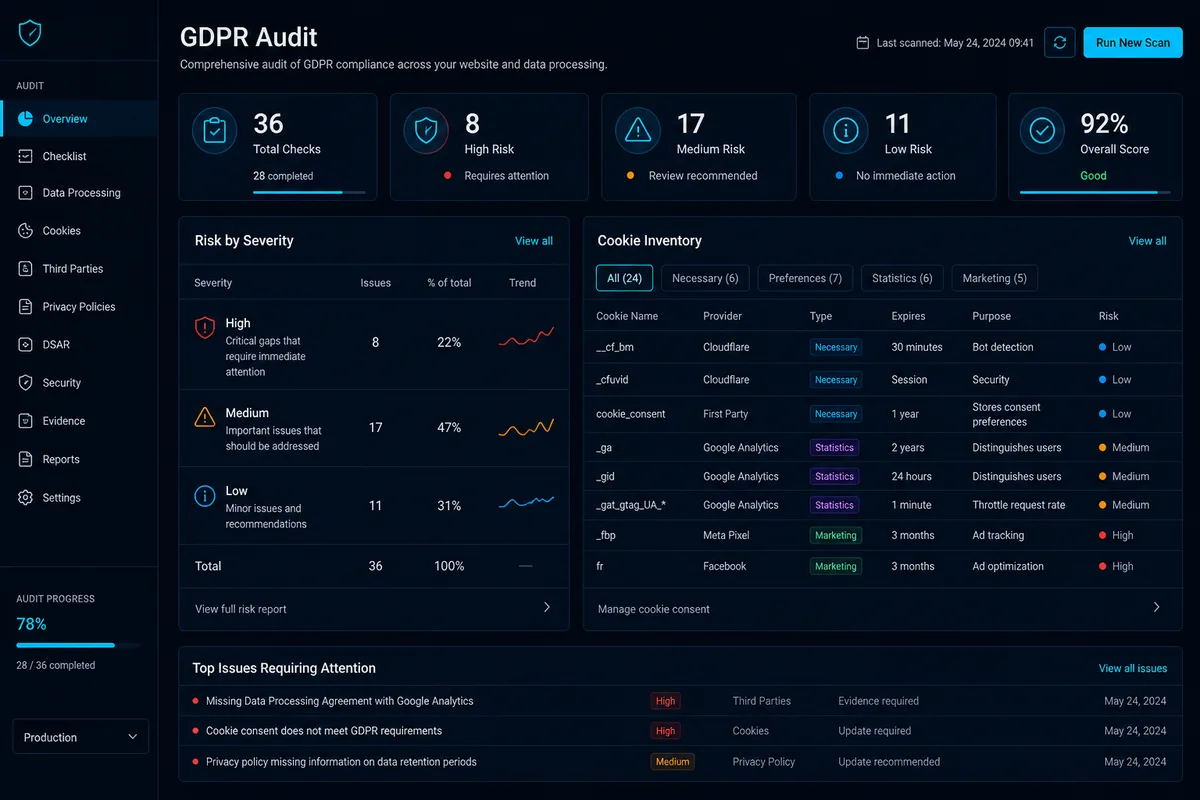Screen dimensions: 1200x800
Task: Click the shield logo icon
Action: [30, 34]
